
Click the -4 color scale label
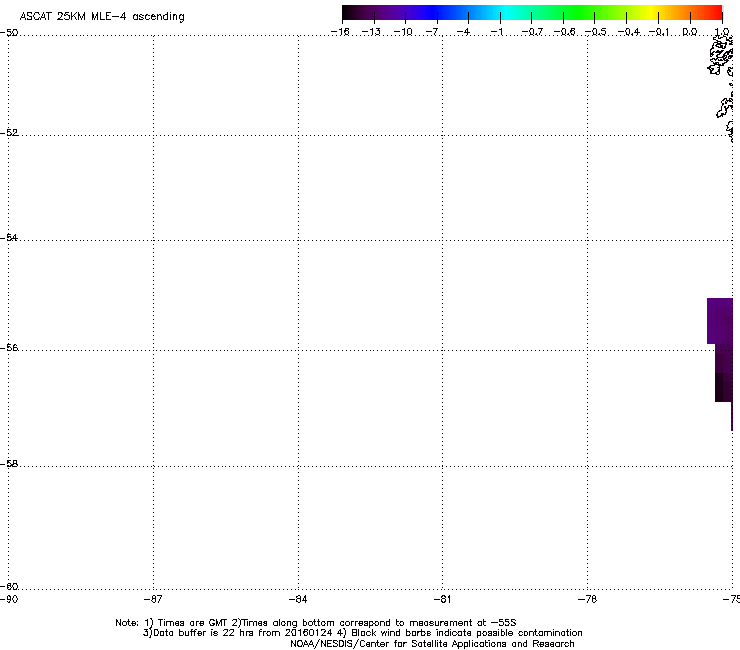point(464,32)
